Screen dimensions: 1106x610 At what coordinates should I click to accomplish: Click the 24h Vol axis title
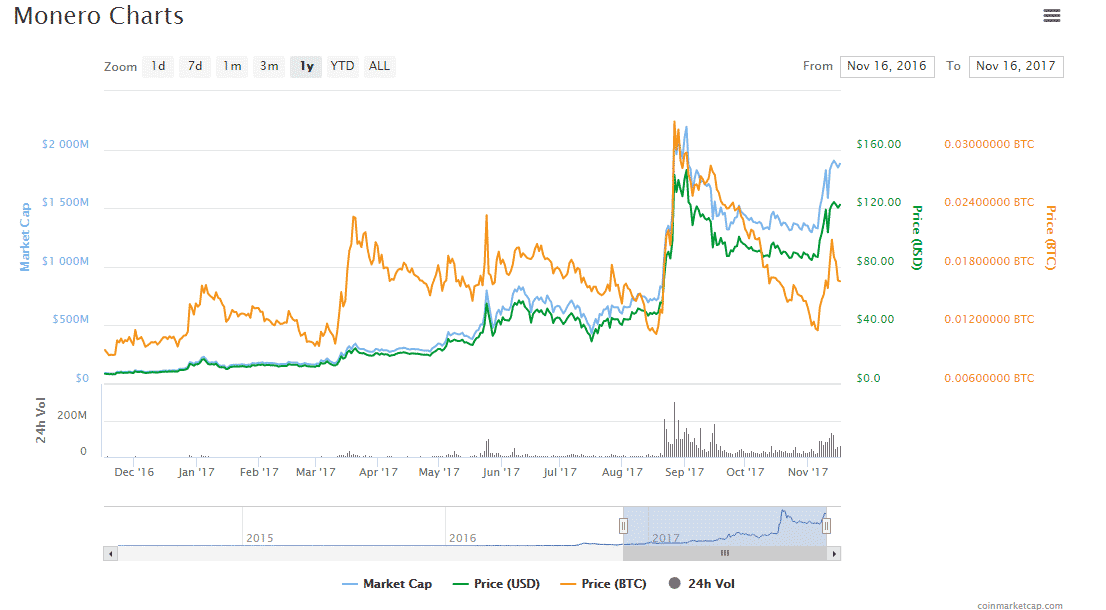pyautogui.click(x=41, y=421)
